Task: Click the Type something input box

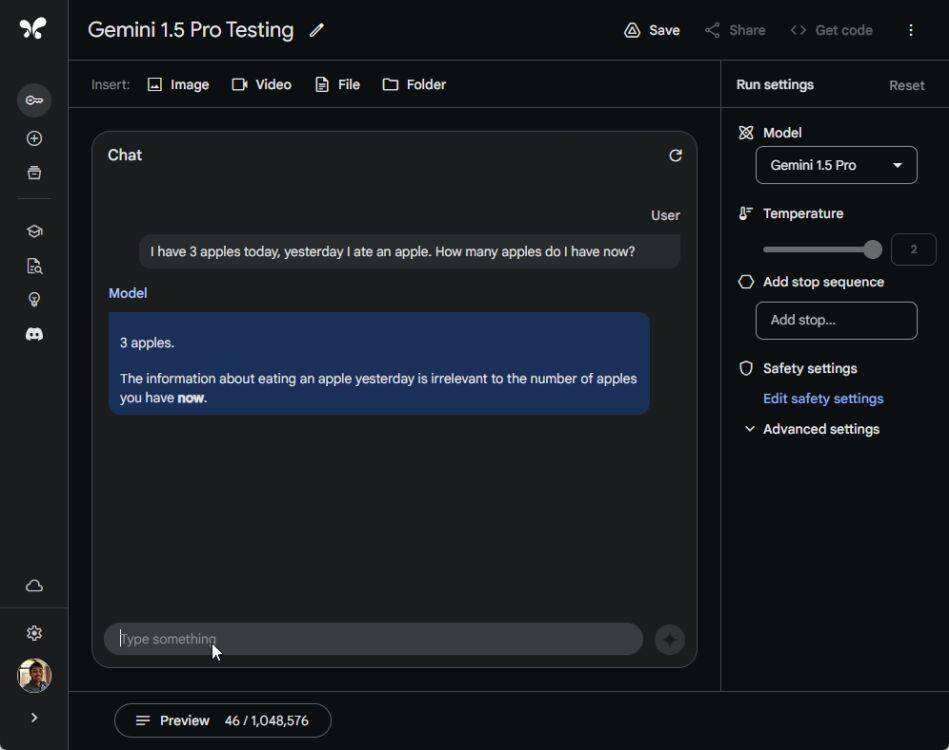Action: [x=373, y=639]
